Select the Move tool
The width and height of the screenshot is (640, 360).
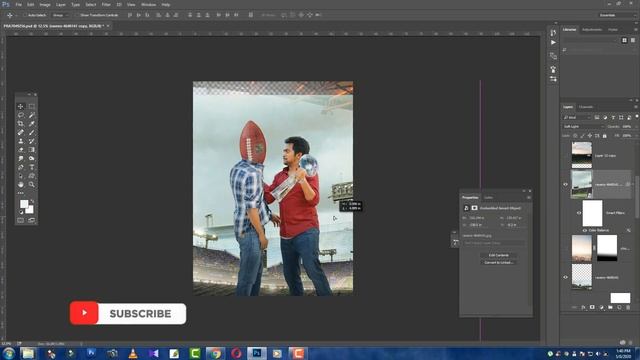[x=20, y=107]
